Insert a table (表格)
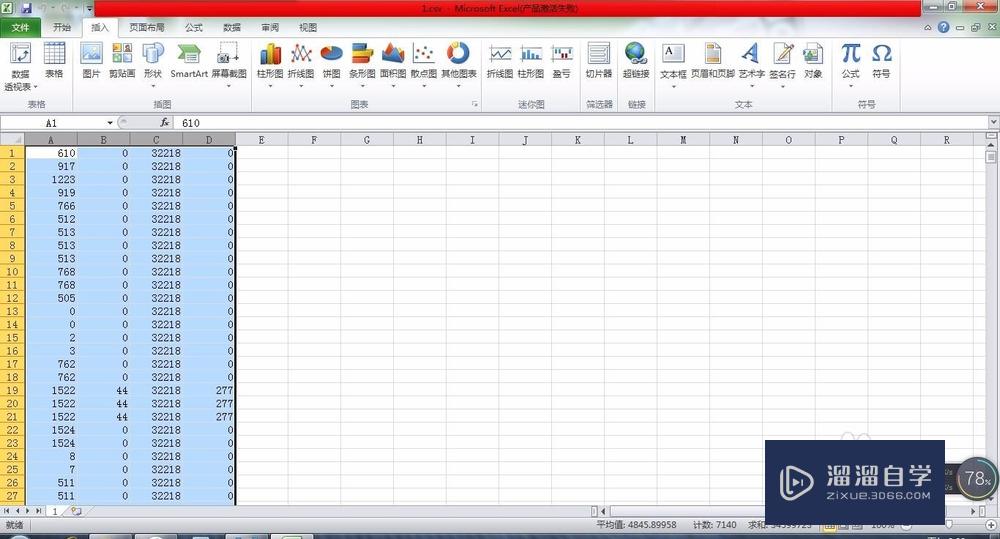The image size is (1000, 539). [x=54, y=61]
